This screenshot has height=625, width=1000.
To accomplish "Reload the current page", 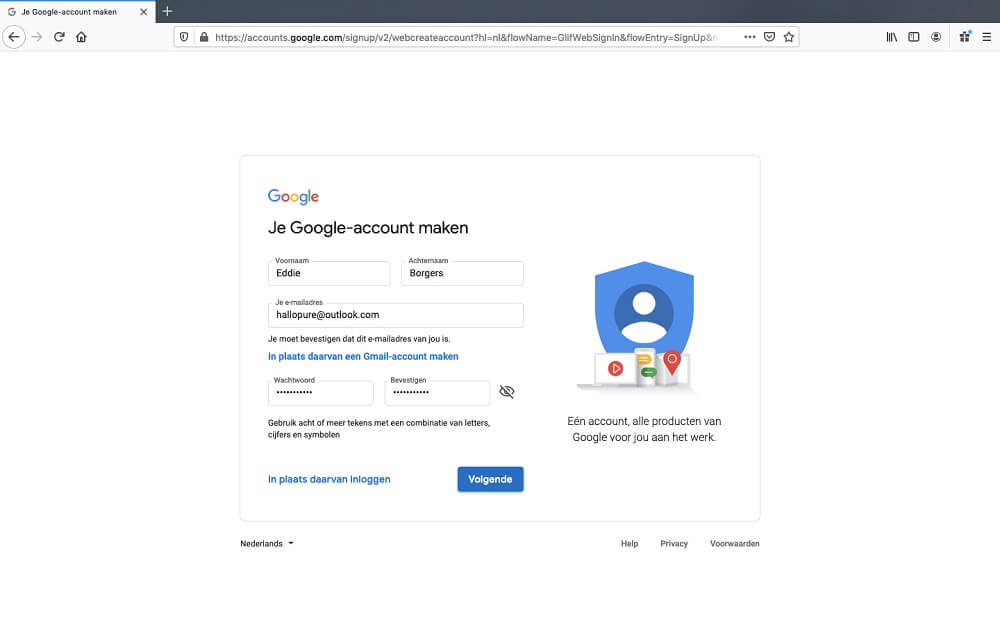I will click(x=59, y=37).
